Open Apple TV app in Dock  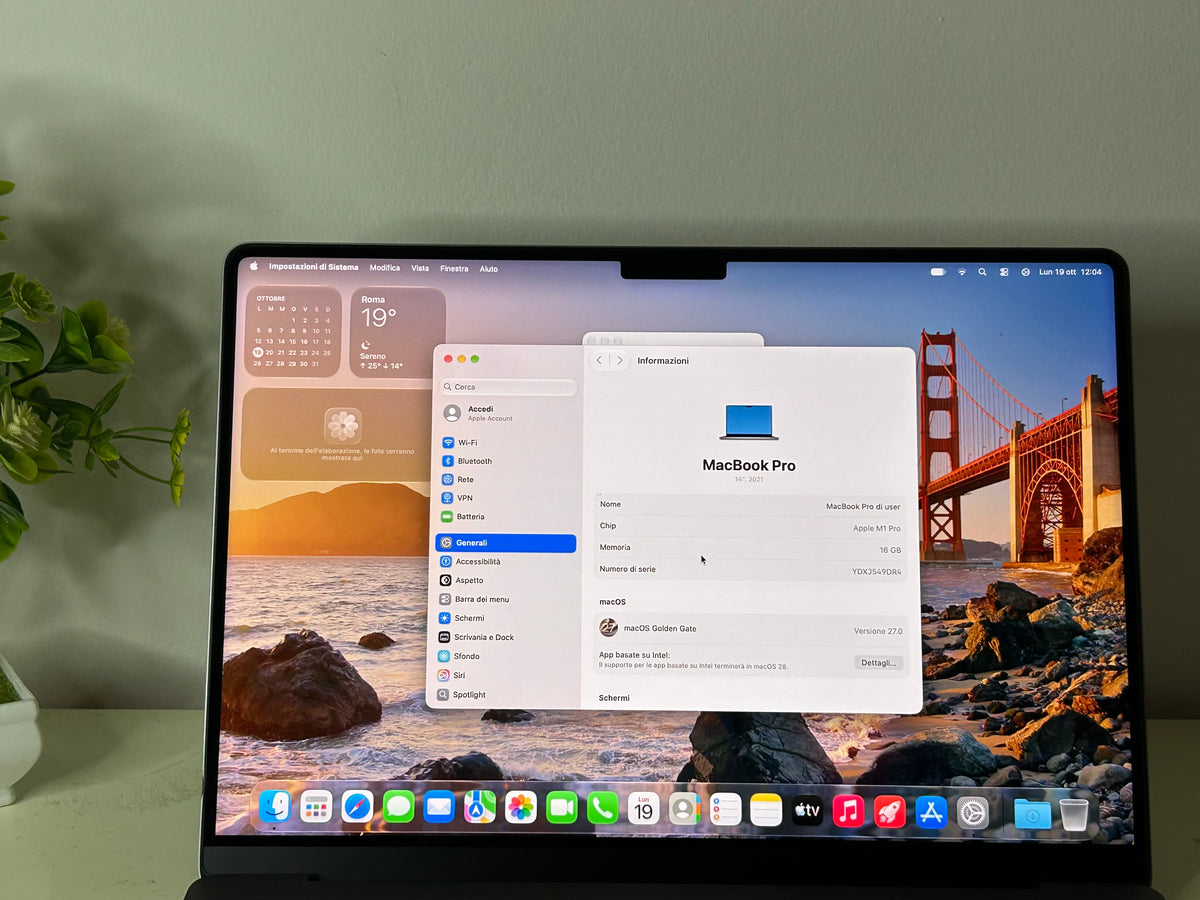click(807, 810)
